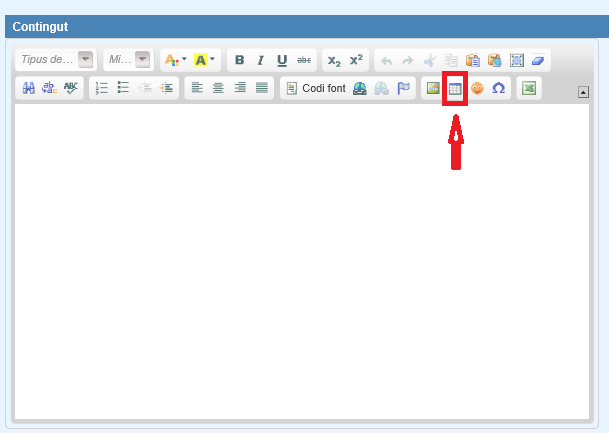Insert a hyperlink with the globe-link icon
Viewport: 609px width, 433px height.
pos(360,88)
